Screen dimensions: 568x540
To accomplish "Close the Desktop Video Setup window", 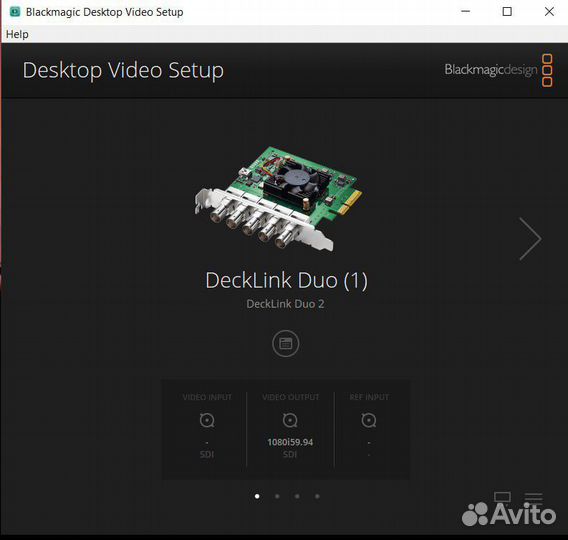I will (x=549, y=12).
